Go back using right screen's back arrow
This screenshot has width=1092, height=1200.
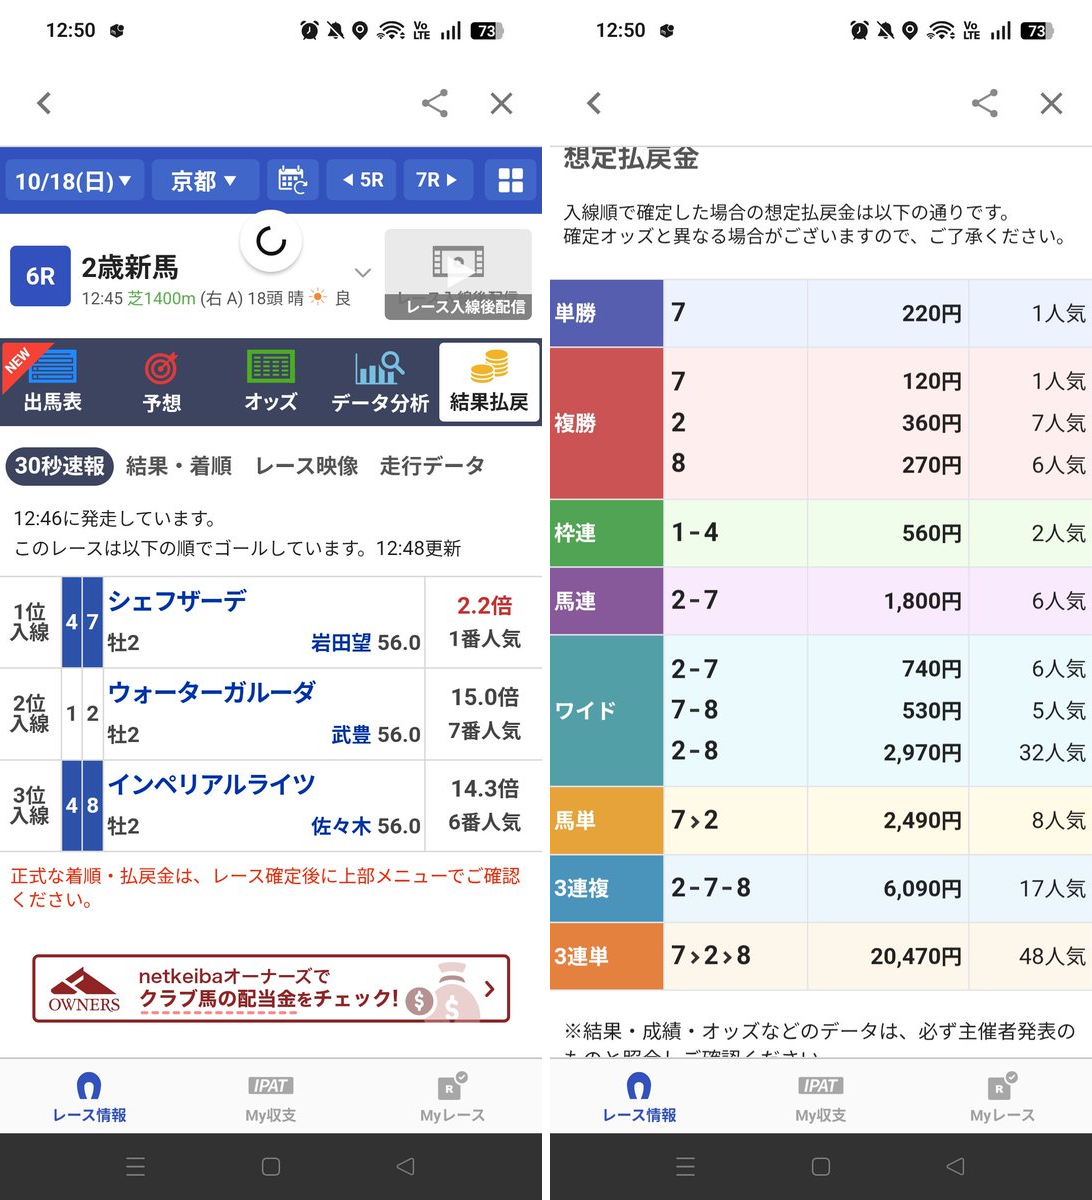pos(594,103)
